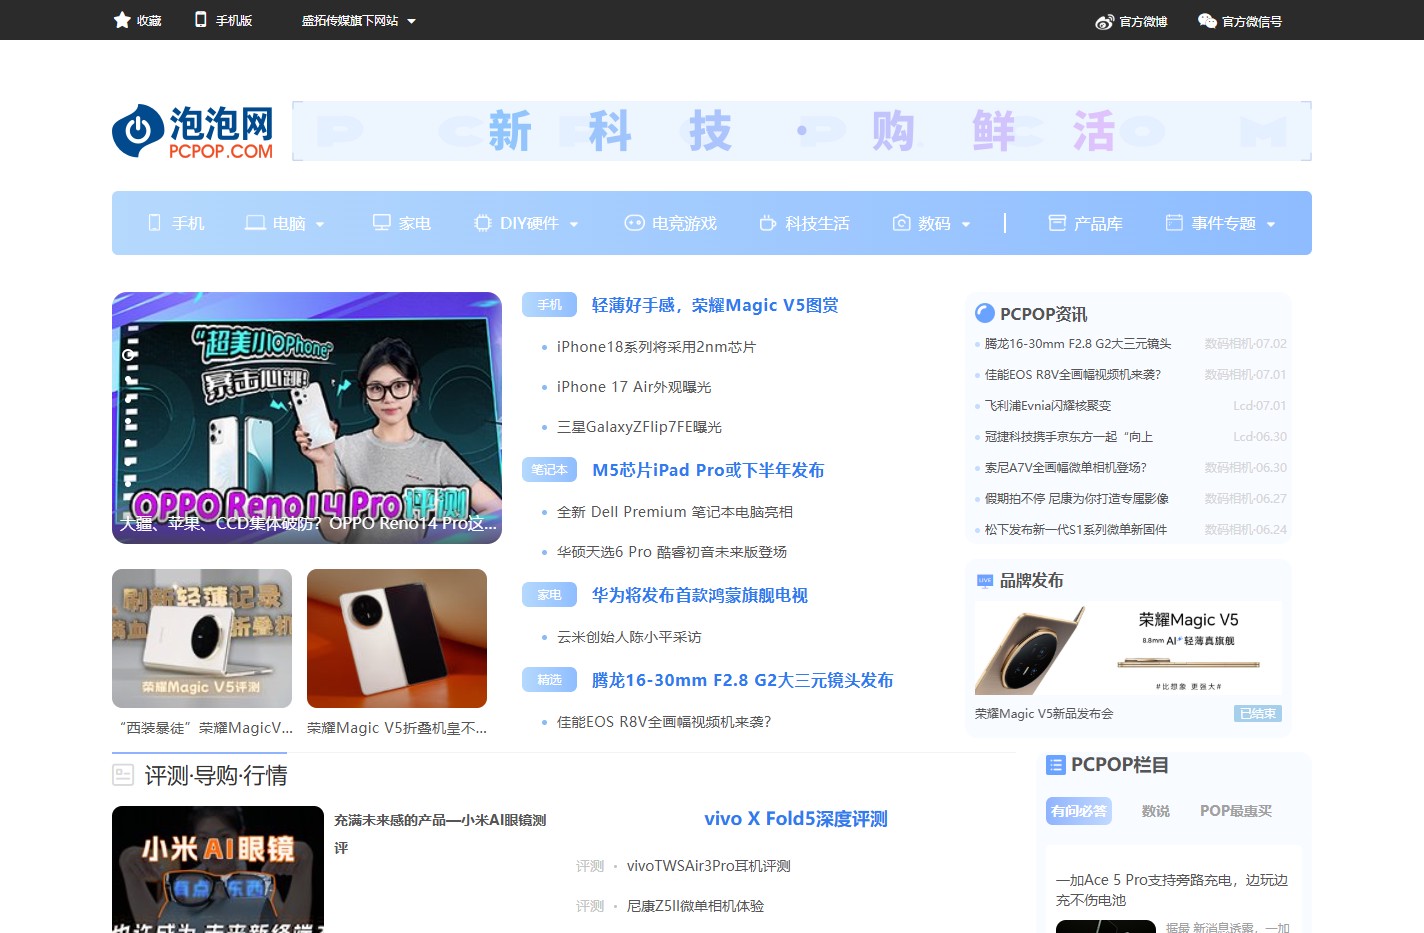Open the "西装暴徒"荣耀MagicV thumbnail

[x=202, y=639]
